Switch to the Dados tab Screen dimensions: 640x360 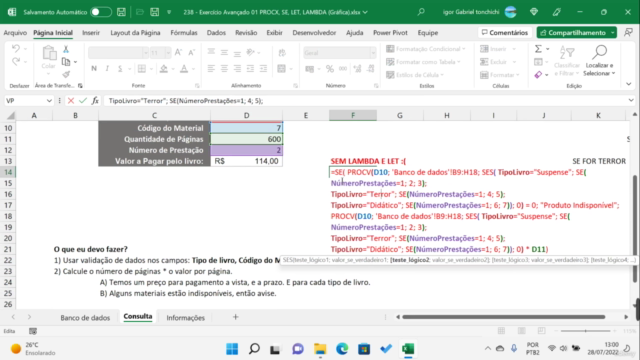(216, 33)
